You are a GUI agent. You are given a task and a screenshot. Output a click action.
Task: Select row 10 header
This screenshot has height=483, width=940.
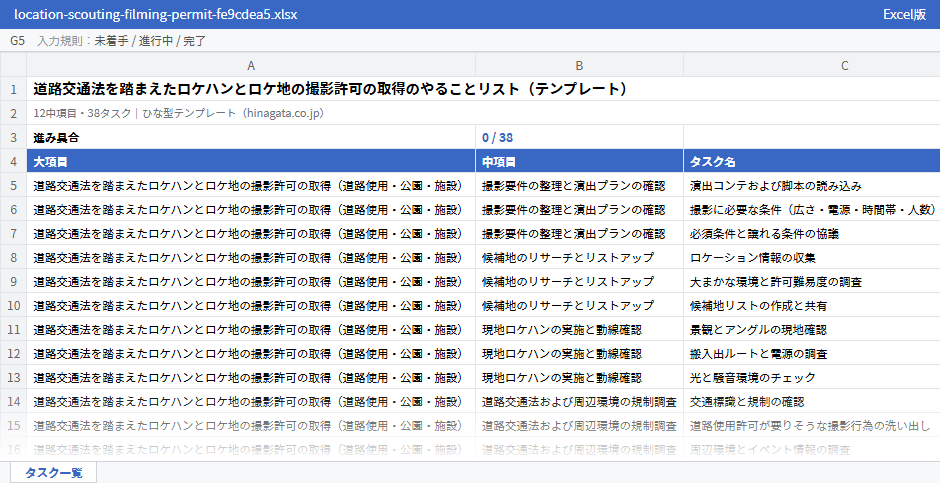pyautogui.click(x=13, y=306)
